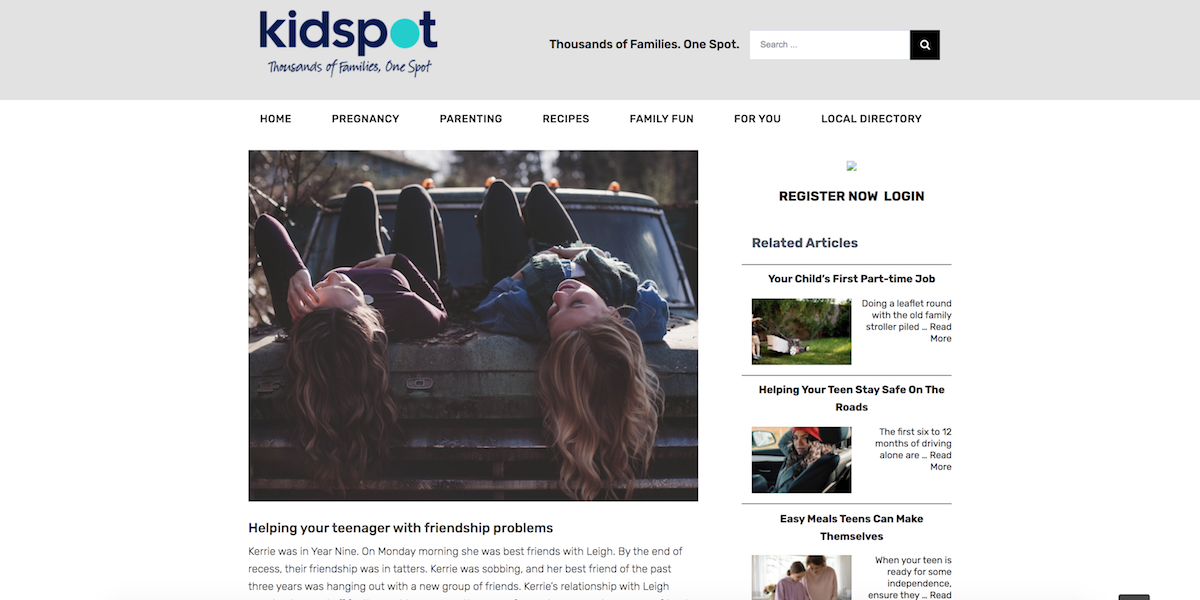
Task: Go to the Recipes section
Action: [x=566, y=119]
